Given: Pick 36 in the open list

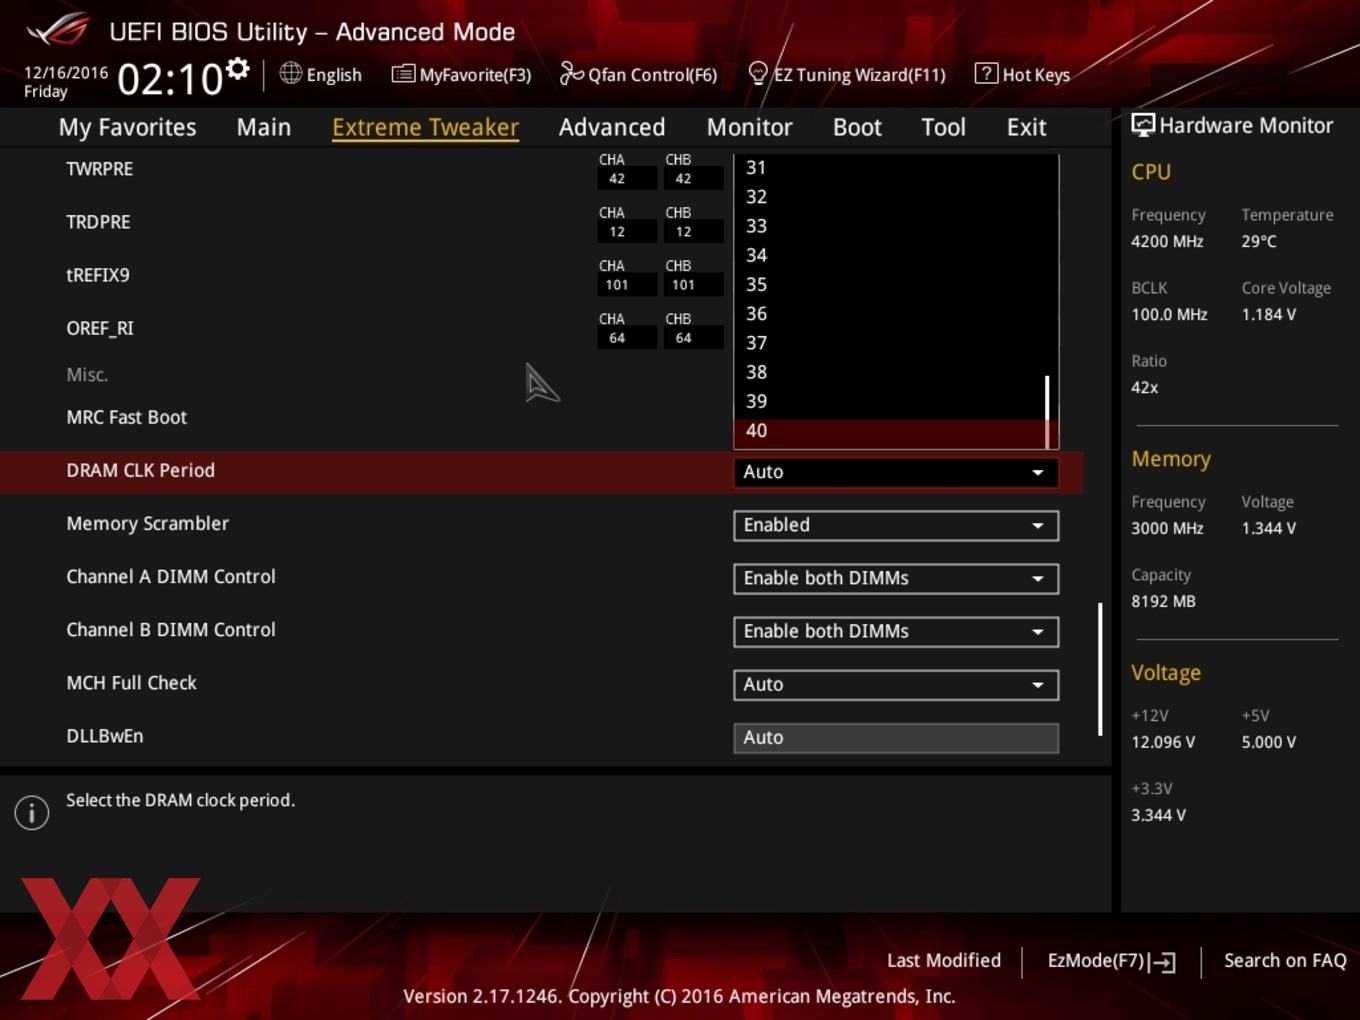Looking at the screenshot, I should [890, 313].
